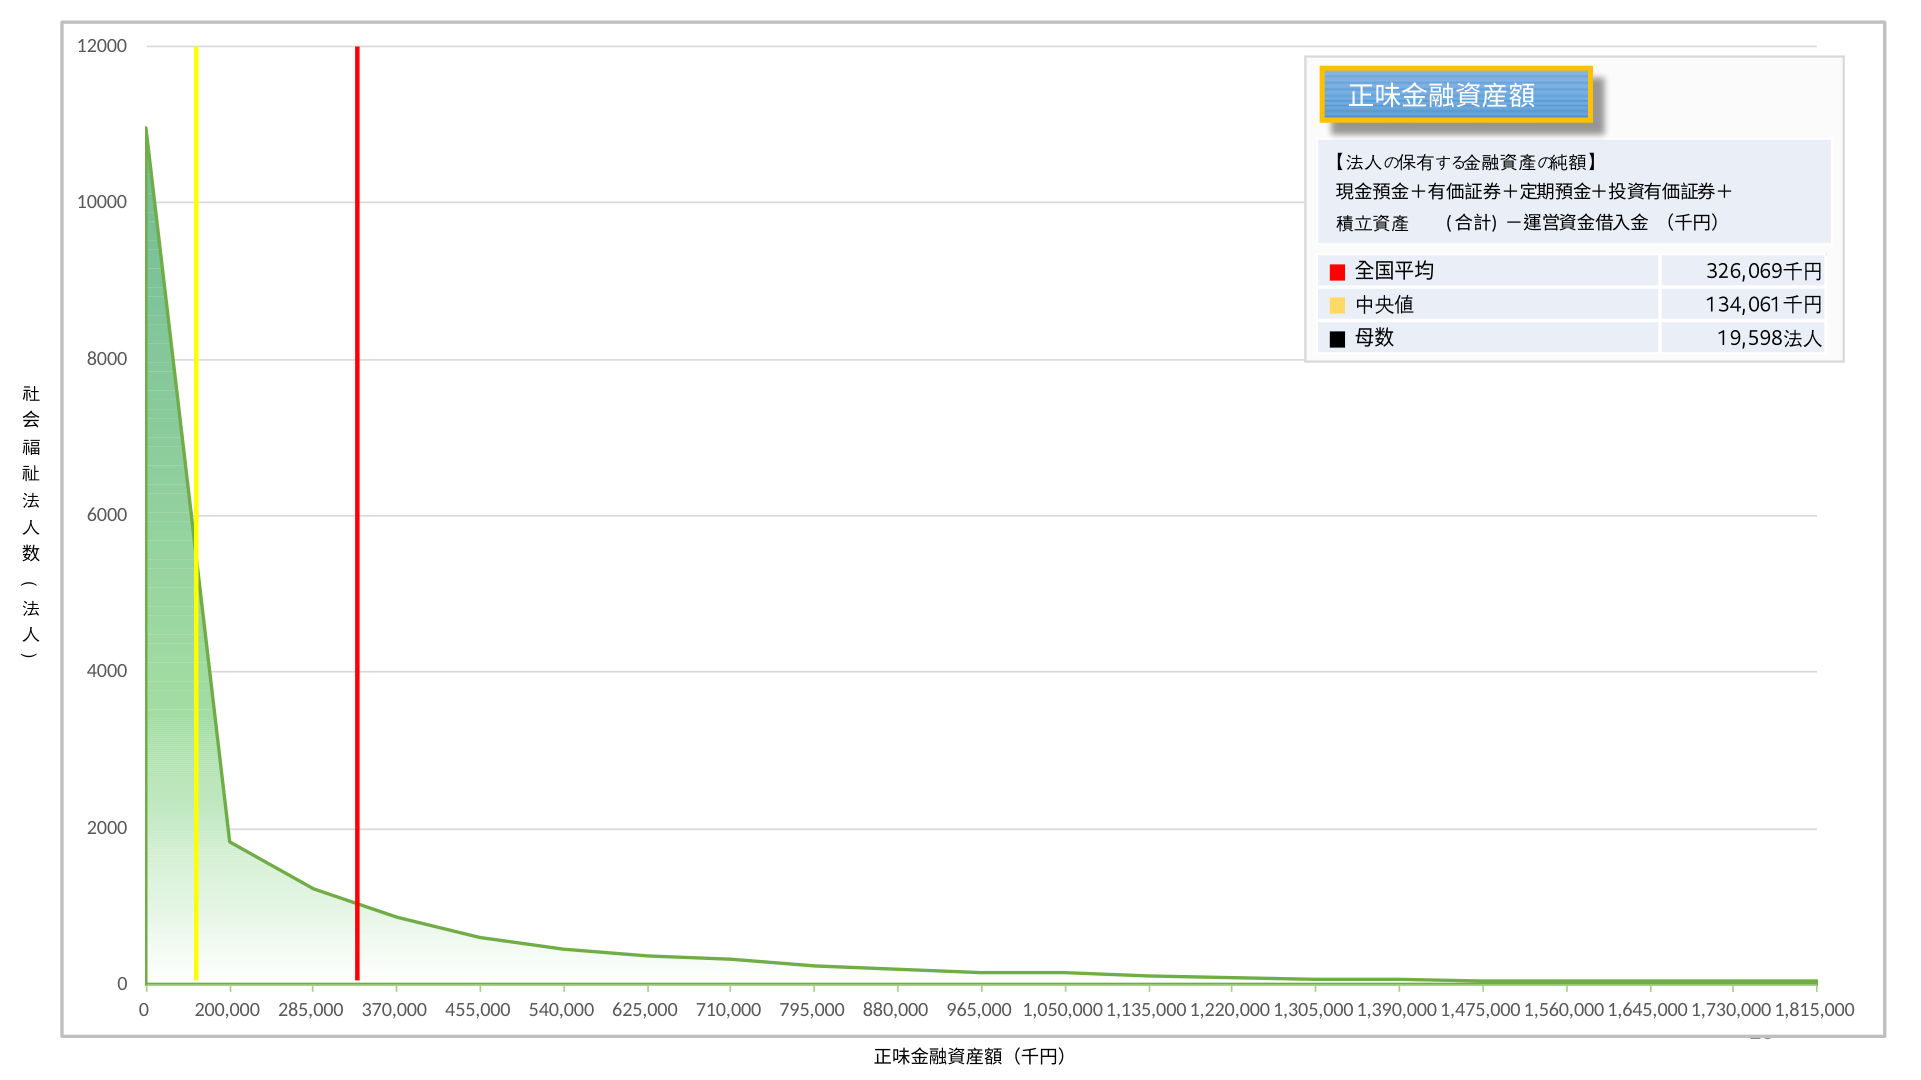Click the x-axis title 正味金融資産額（千円）
This screenshot has height=1080, width=1921.
click(x=969, y=1056)
